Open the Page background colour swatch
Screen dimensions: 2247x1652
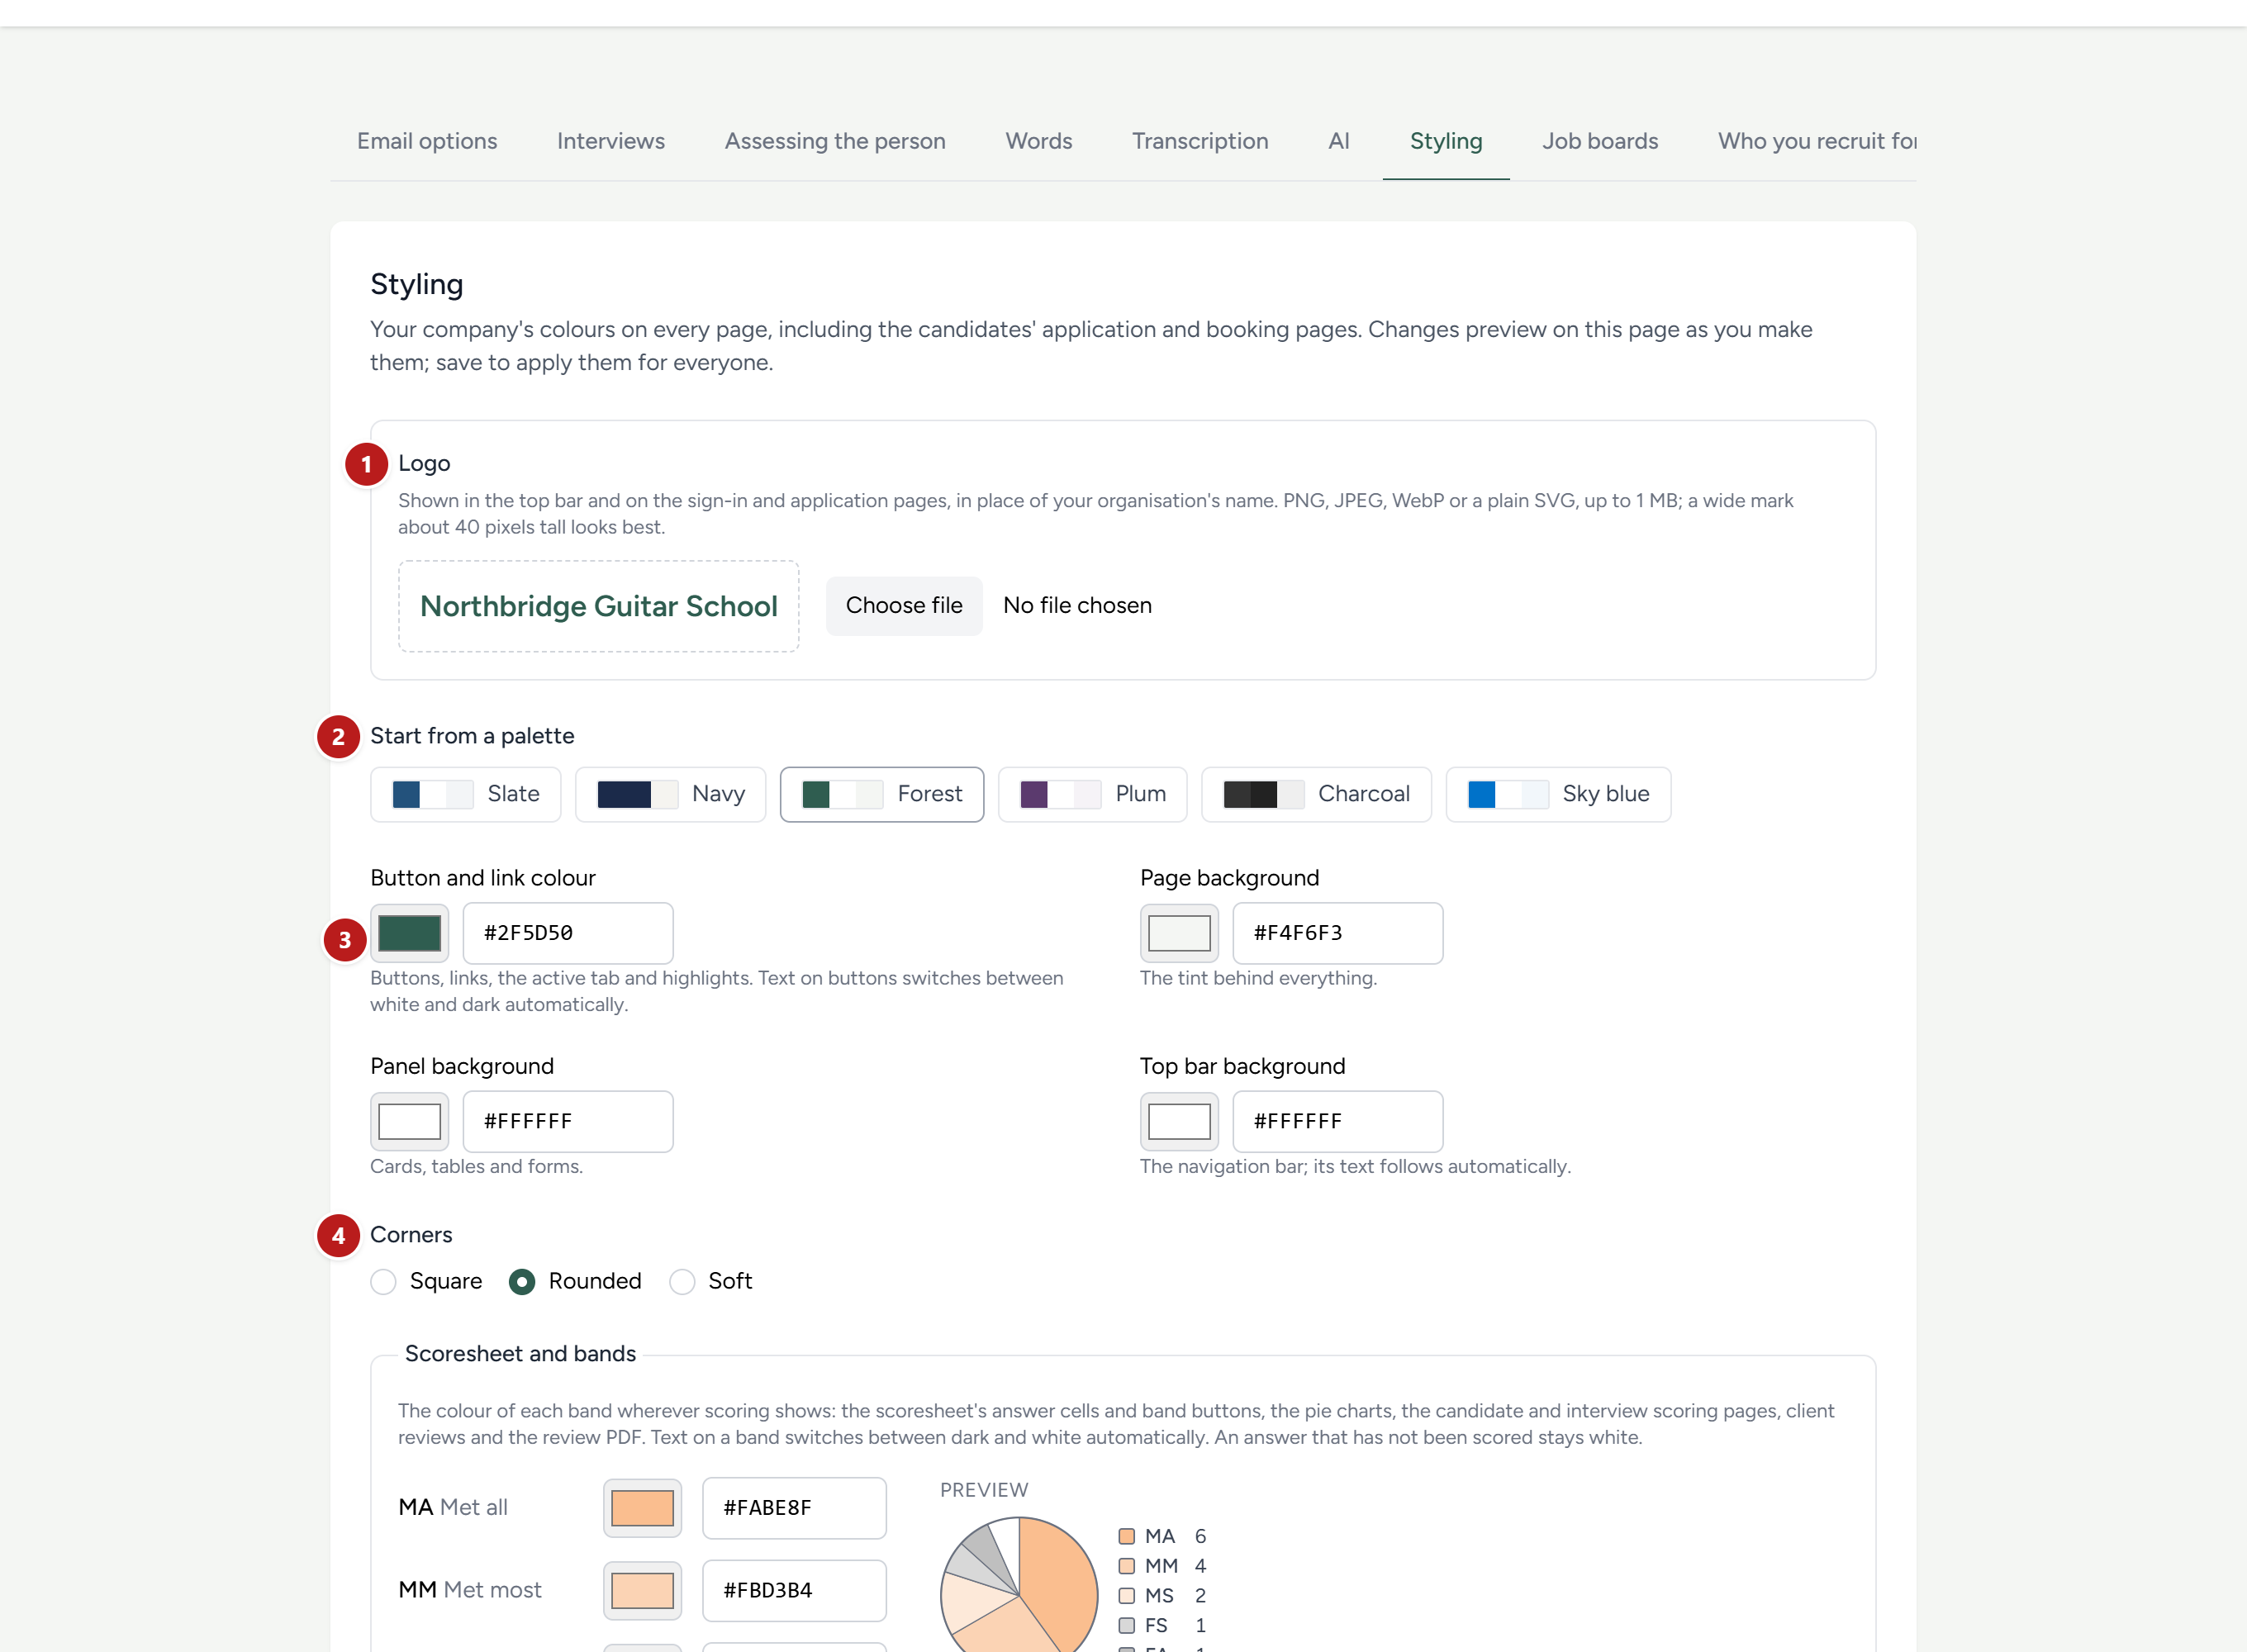pyautogui.click(x=1179, y=933)
